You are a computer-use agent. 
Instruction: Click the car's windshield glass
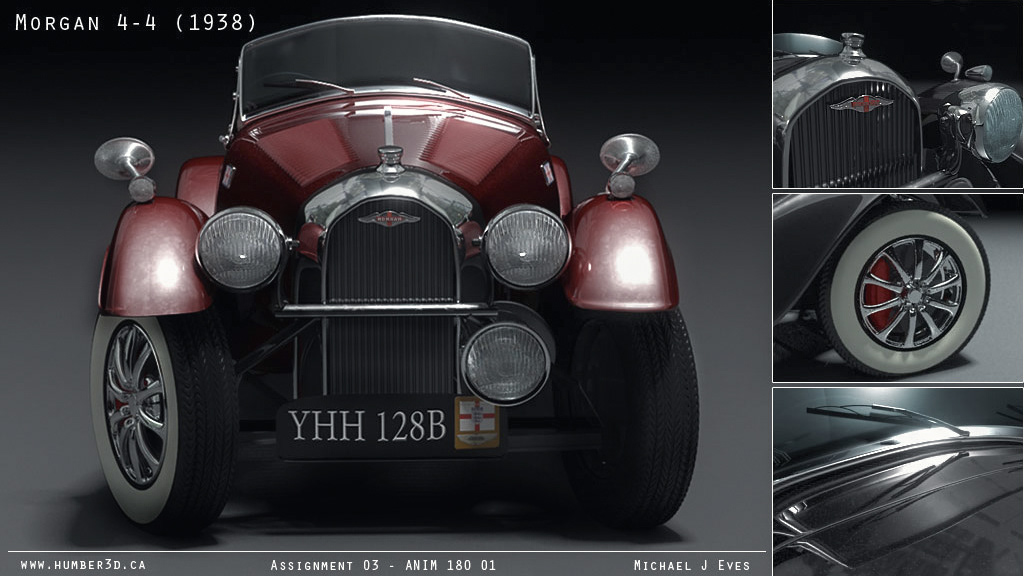pyautogui.click(x=387, y=62)
